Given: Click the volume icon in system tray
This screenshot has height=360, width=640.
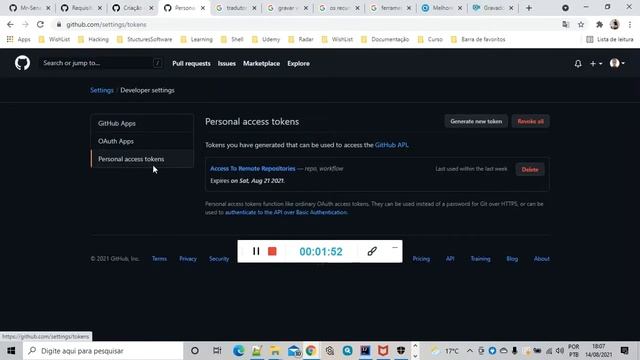Looking at the screenshot, I should click(560, 351).
